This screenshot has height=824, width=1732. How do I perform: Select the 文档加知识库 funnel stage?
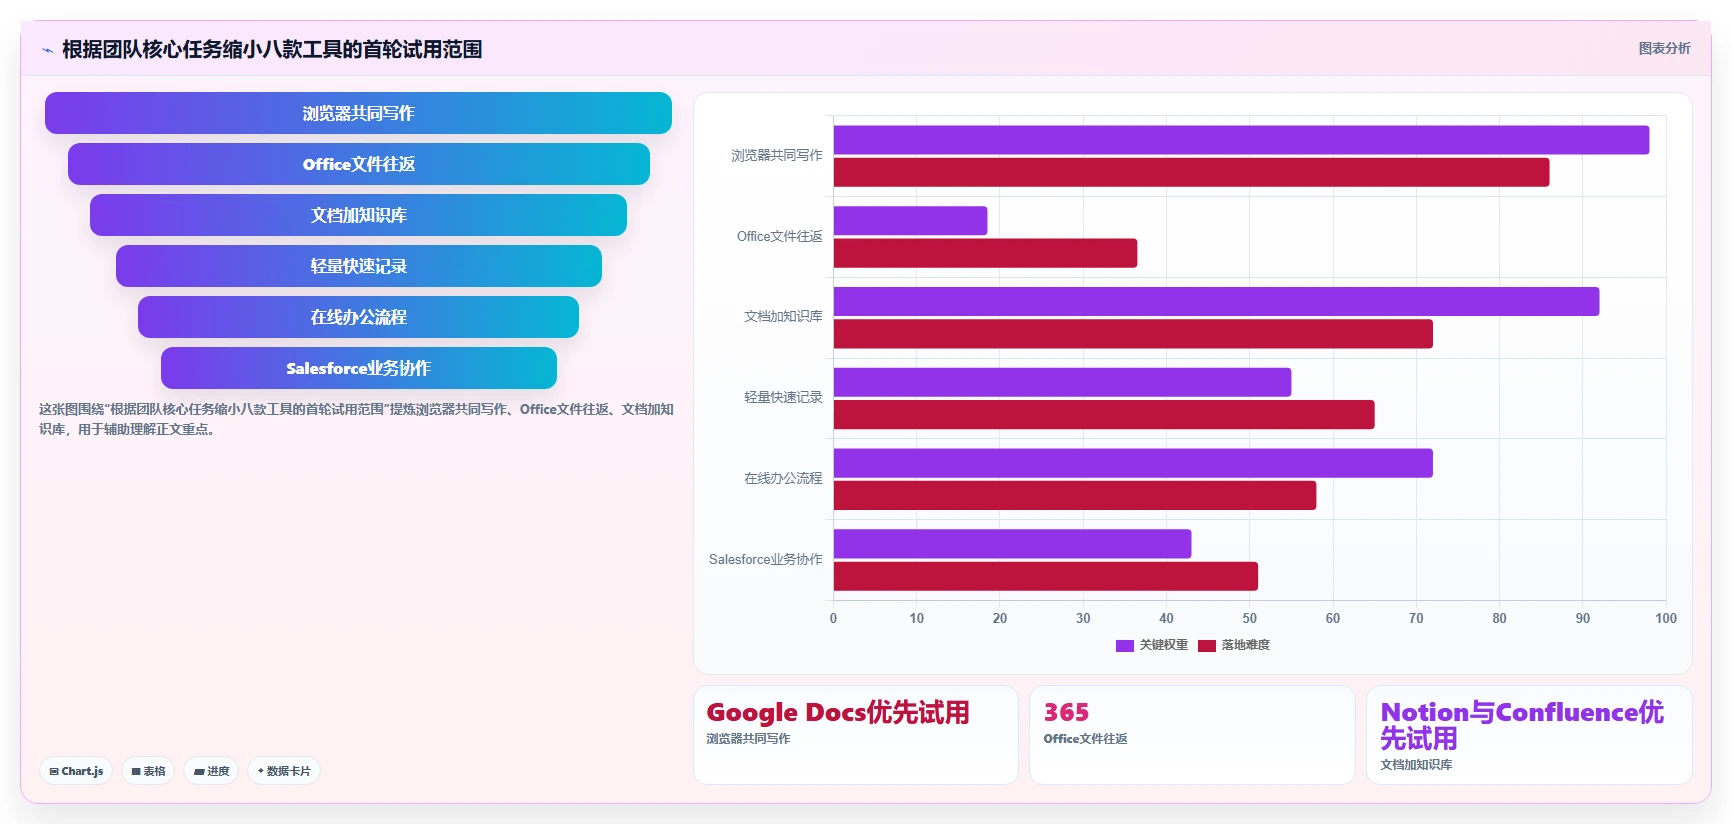click(x=358, y=215)
